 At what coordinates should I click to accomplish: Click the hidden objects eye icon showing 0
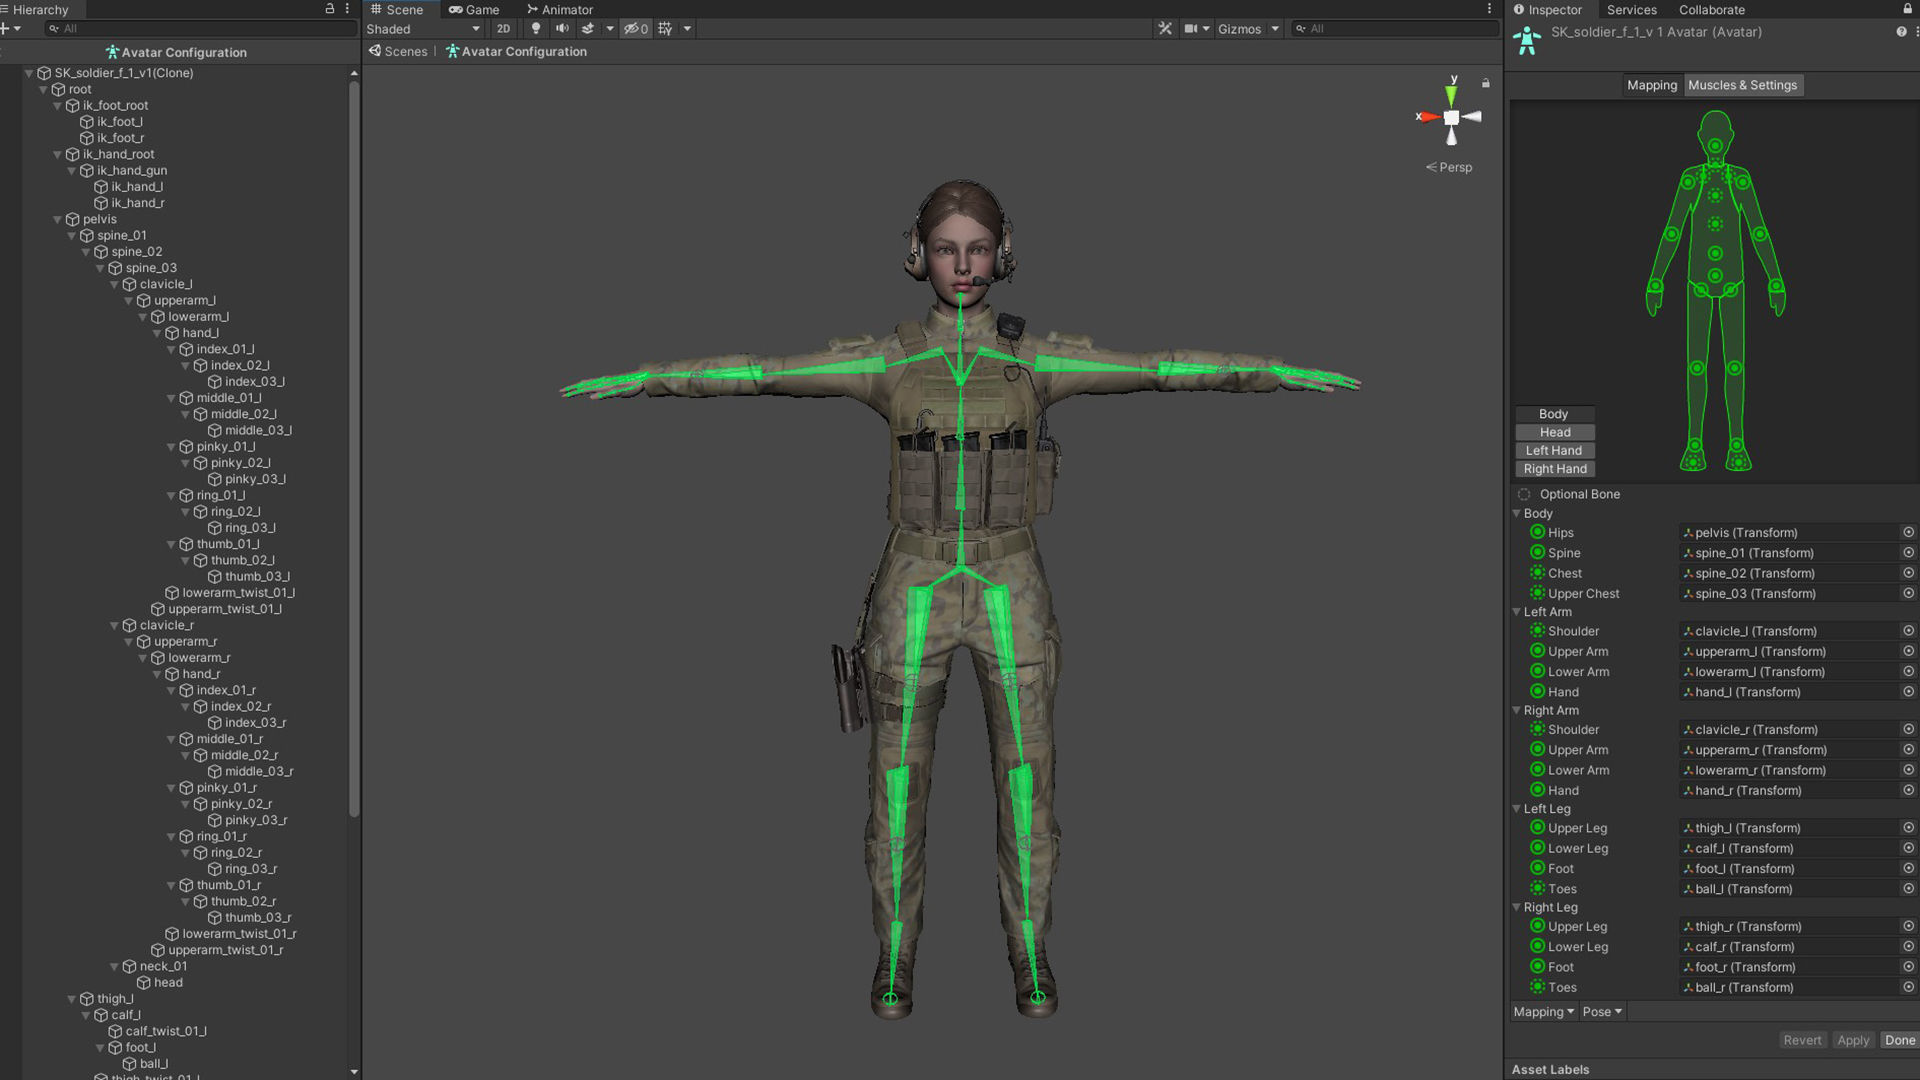(633, 28)
